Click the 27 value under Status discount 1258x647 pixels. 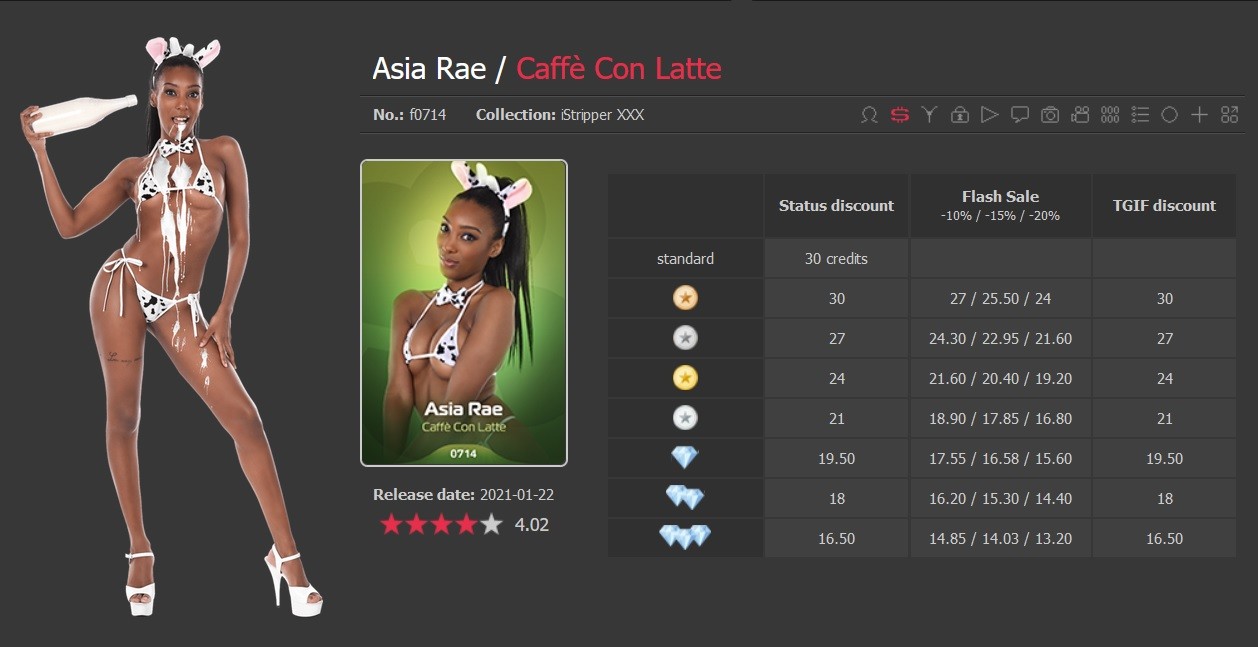pyautogui.click(x=837, y=338)
